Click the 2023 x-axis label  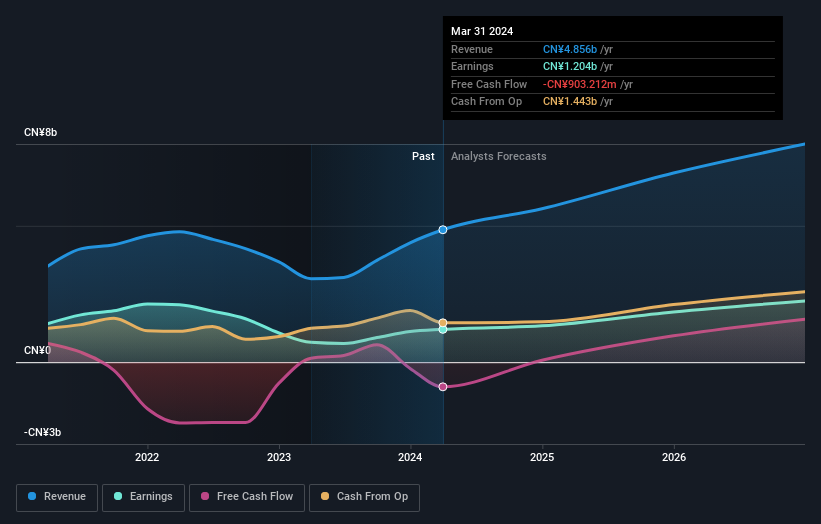coord(279,457)
